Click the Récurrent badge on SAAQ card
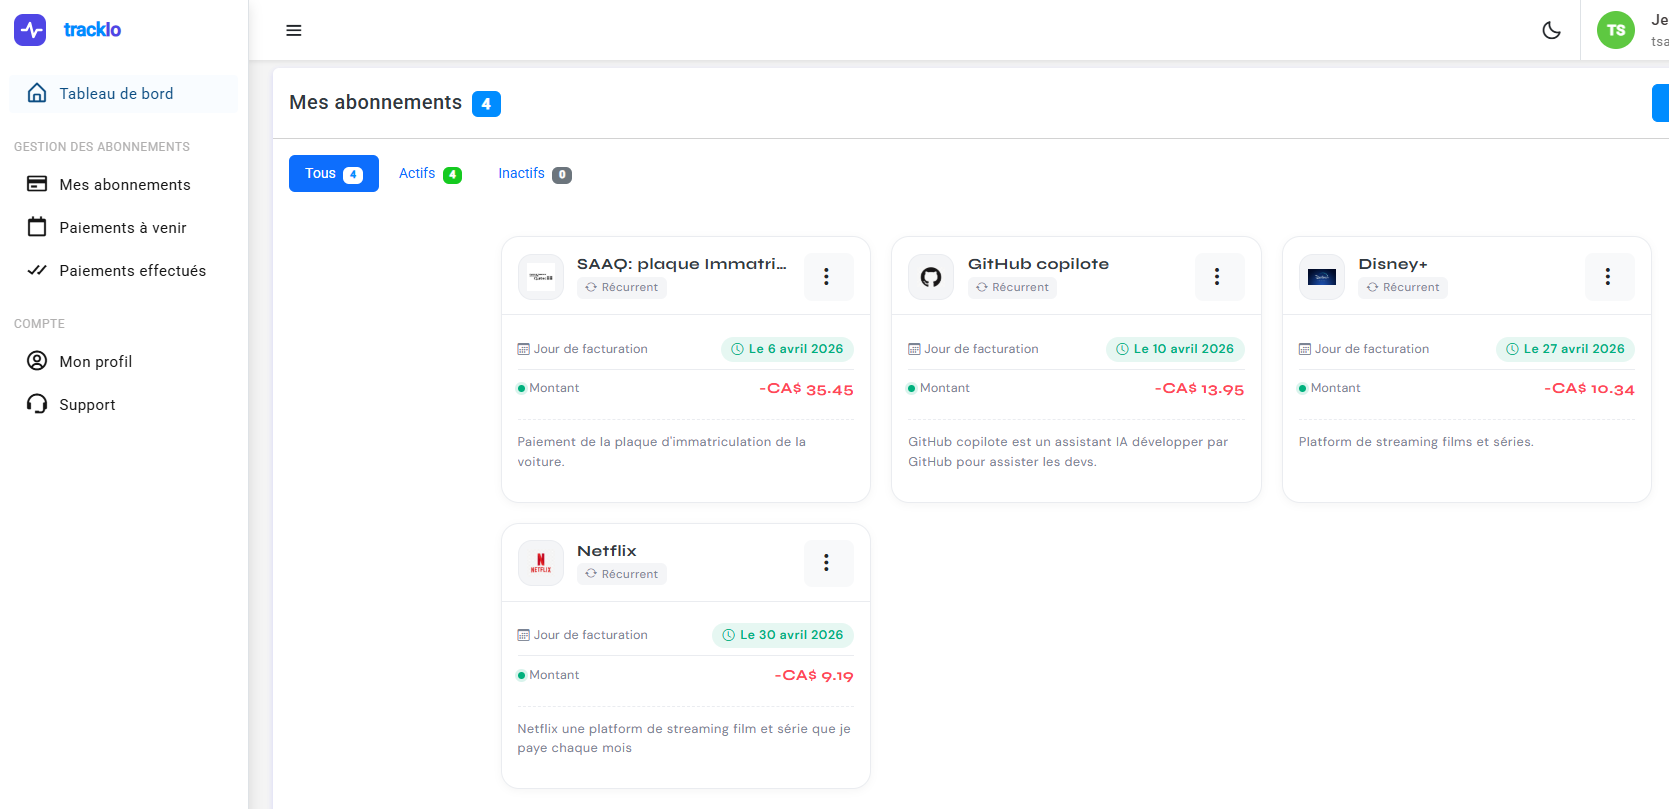The height and width of the screenshot is (809, 1669). [622, 287]
